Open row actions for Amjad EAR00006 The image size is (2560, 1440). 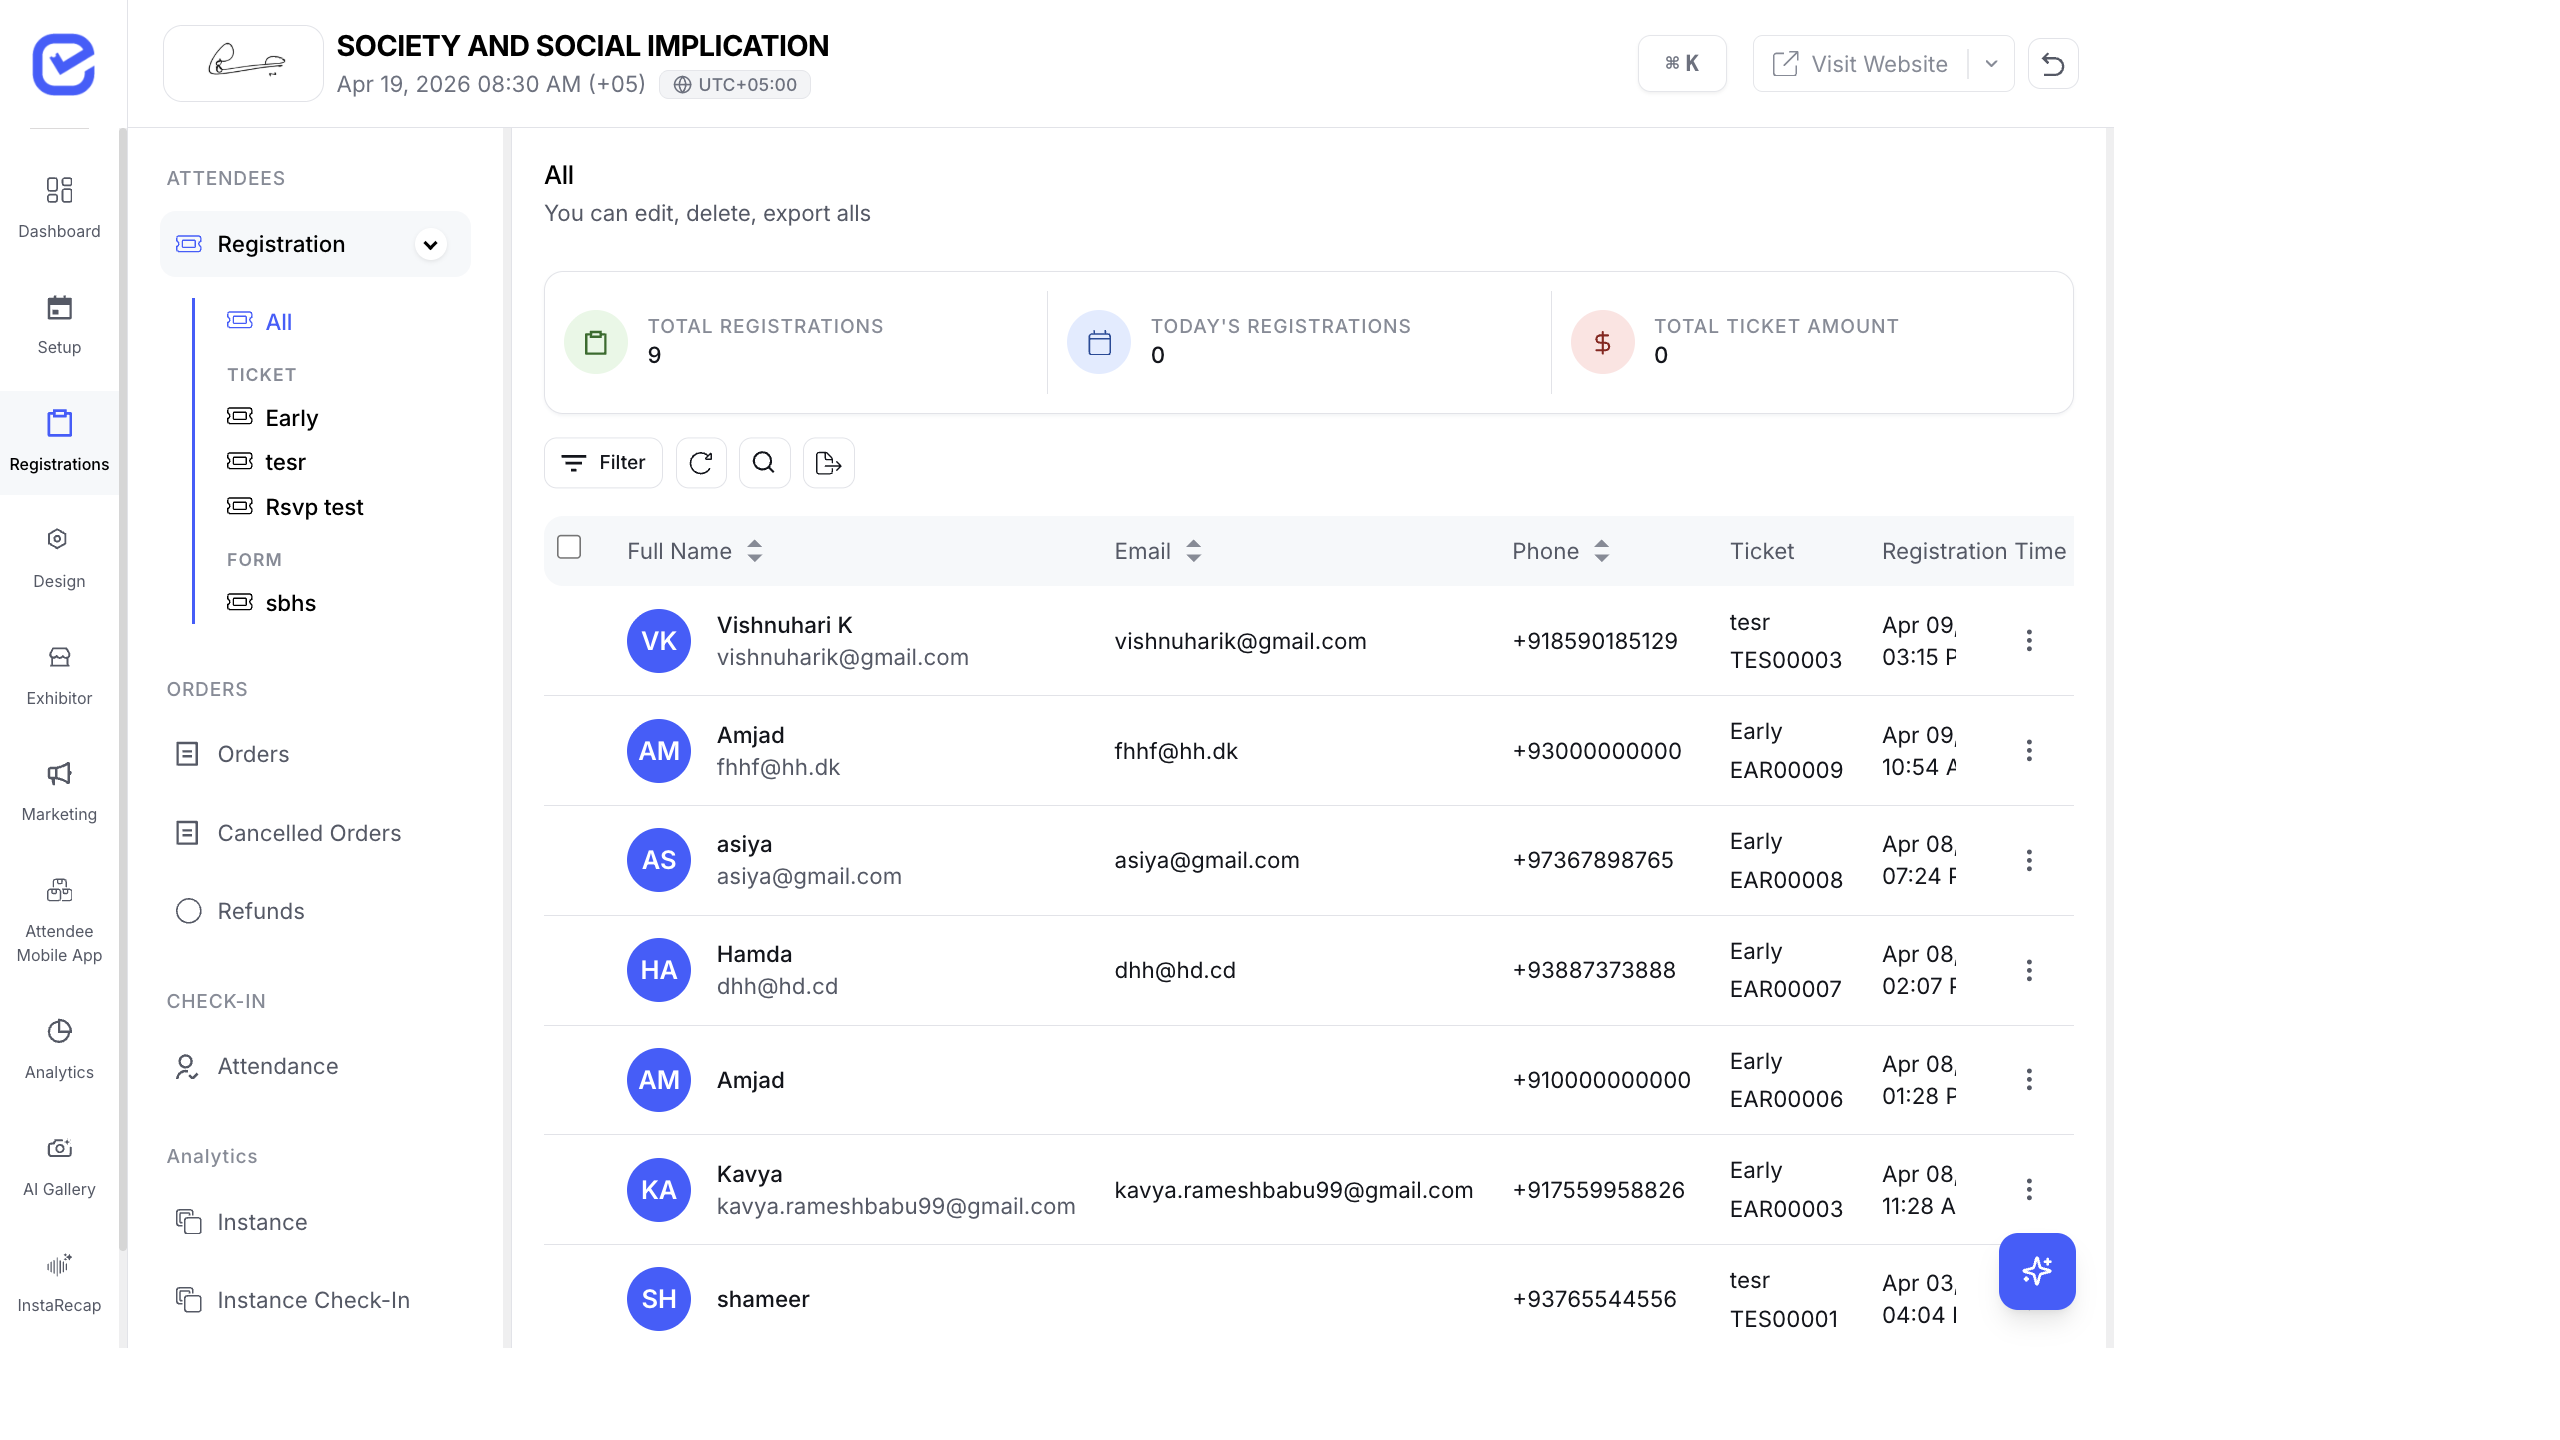coord(2029,1080)
